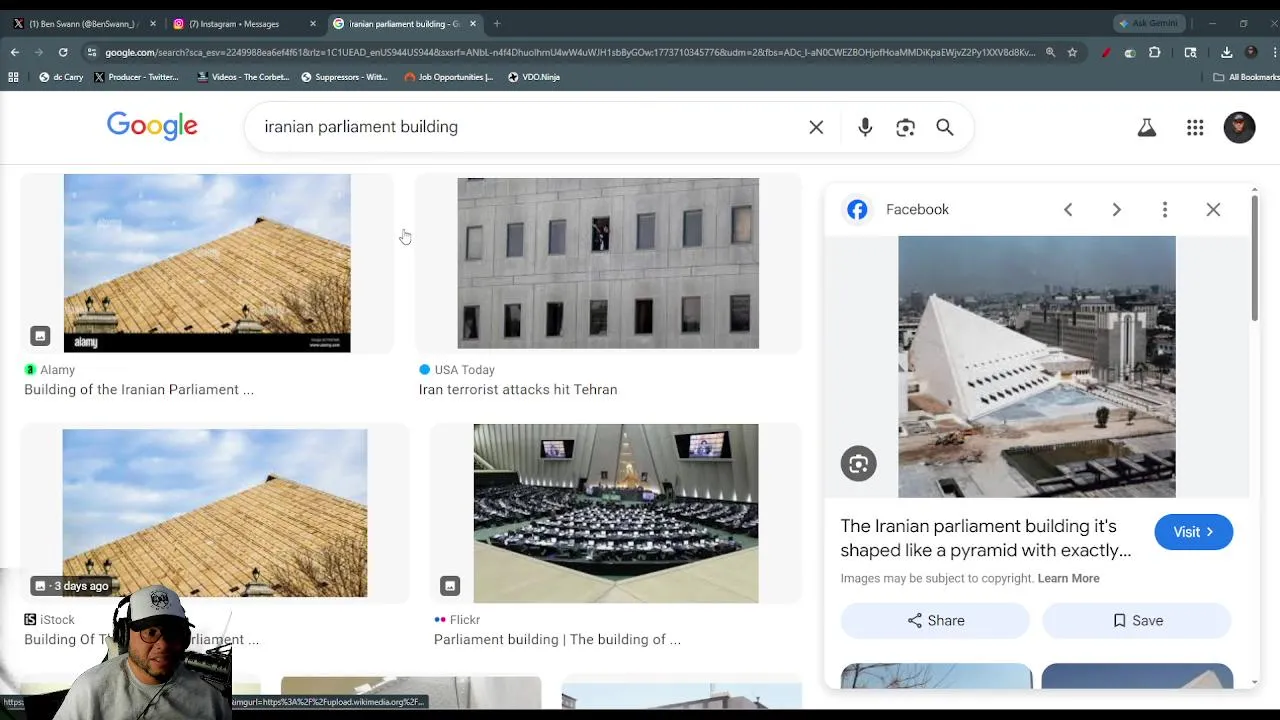The height and width of the screenshot is (720, 1280).
Task: Click the Visit button
Action: [x=1194, y=532]
